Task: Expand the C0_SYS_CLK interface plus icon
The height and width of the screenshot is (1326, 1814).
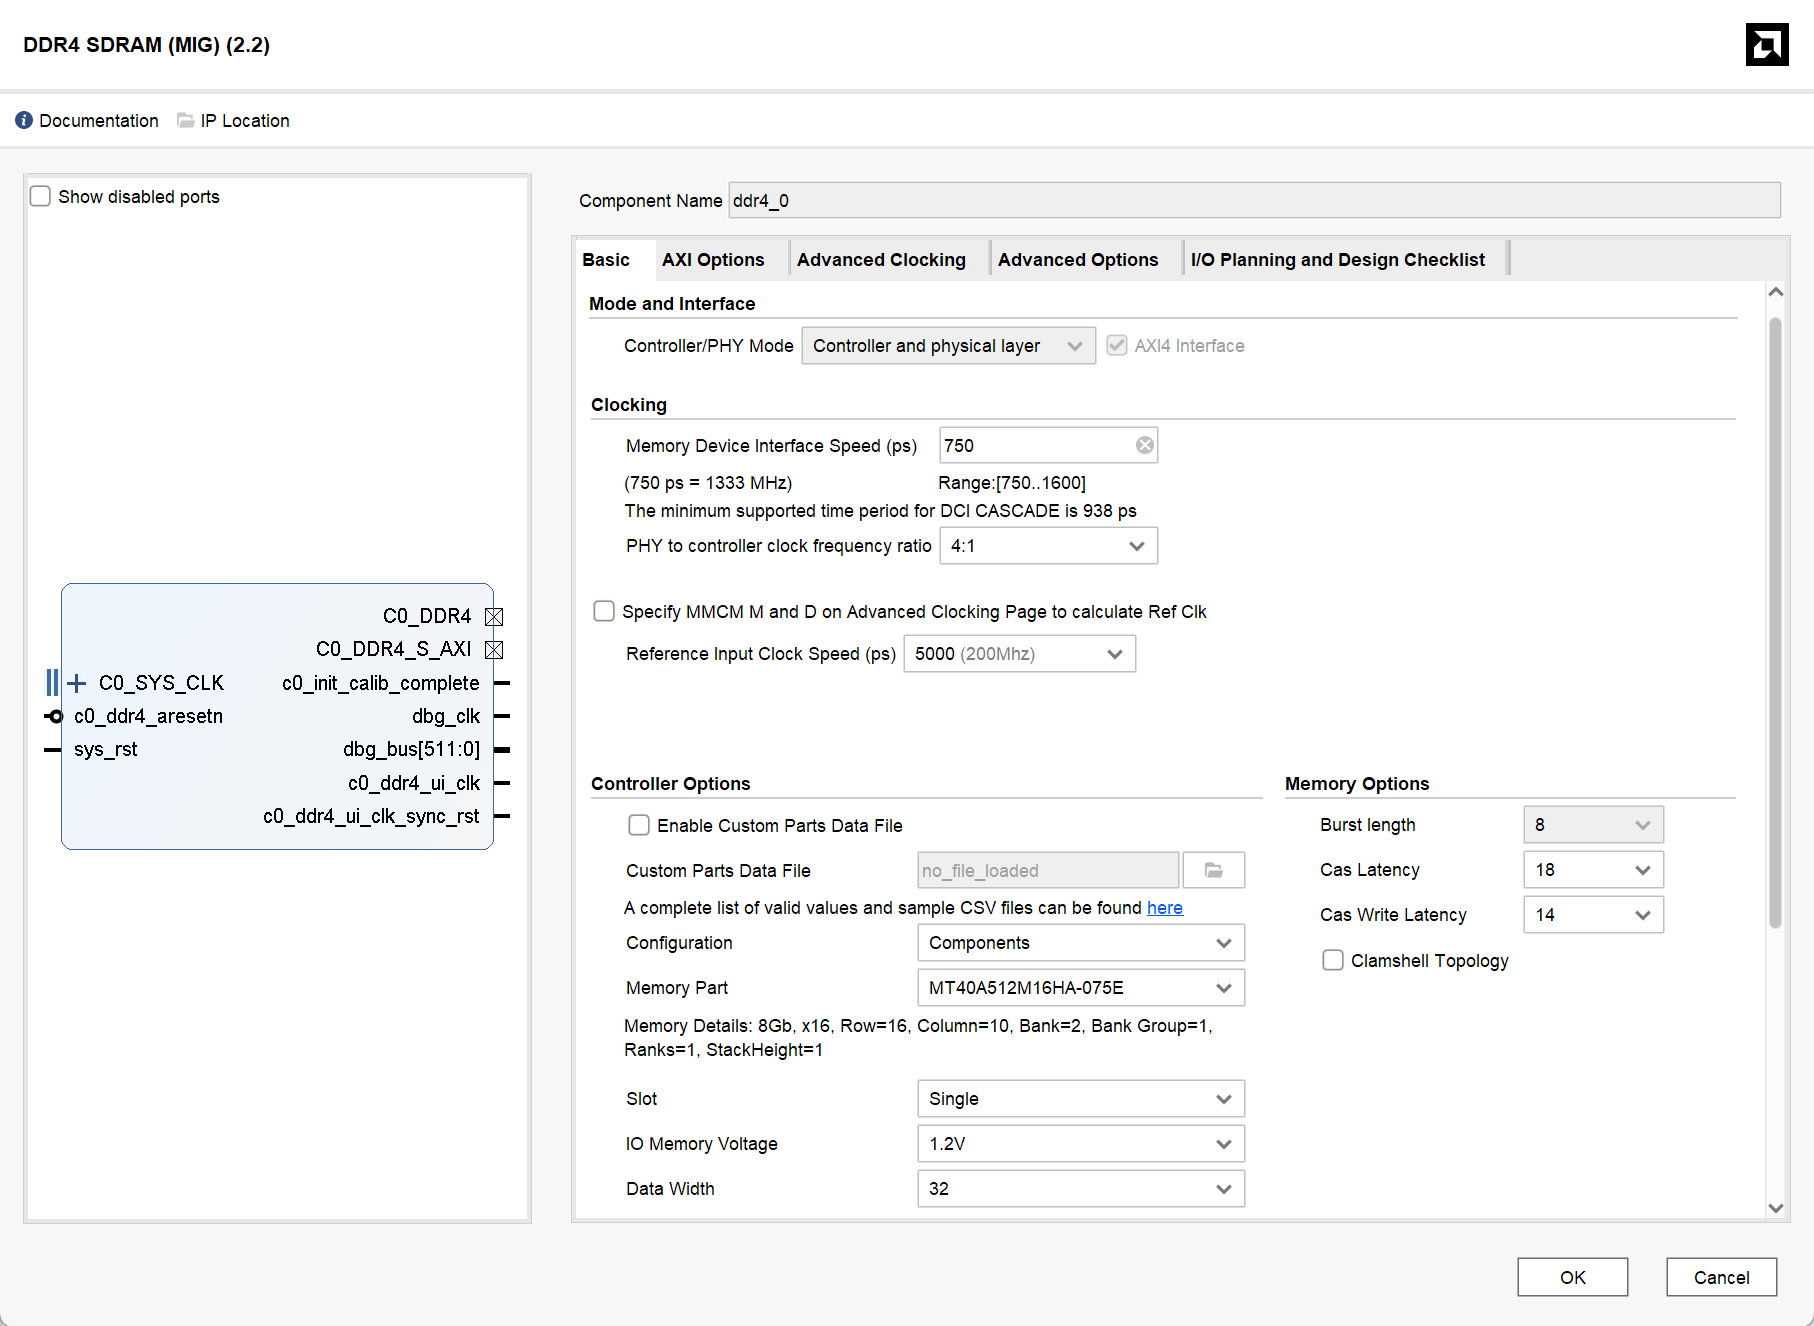Action: [x=77, y=683]
